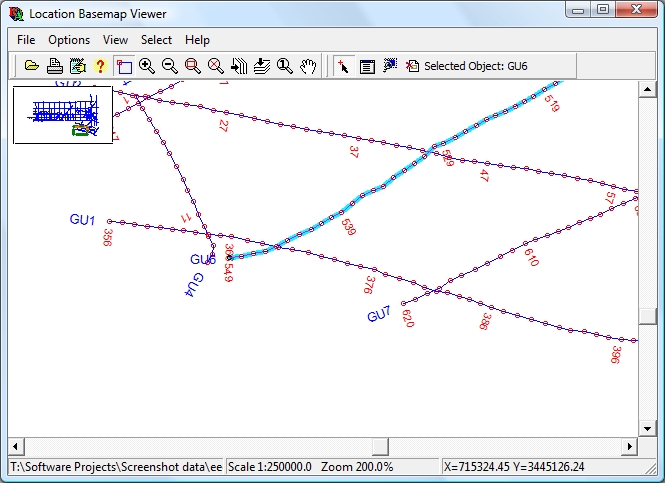Open the View menu
The image size is (665, 483).
pyautogui.click(x=115, y=40)
